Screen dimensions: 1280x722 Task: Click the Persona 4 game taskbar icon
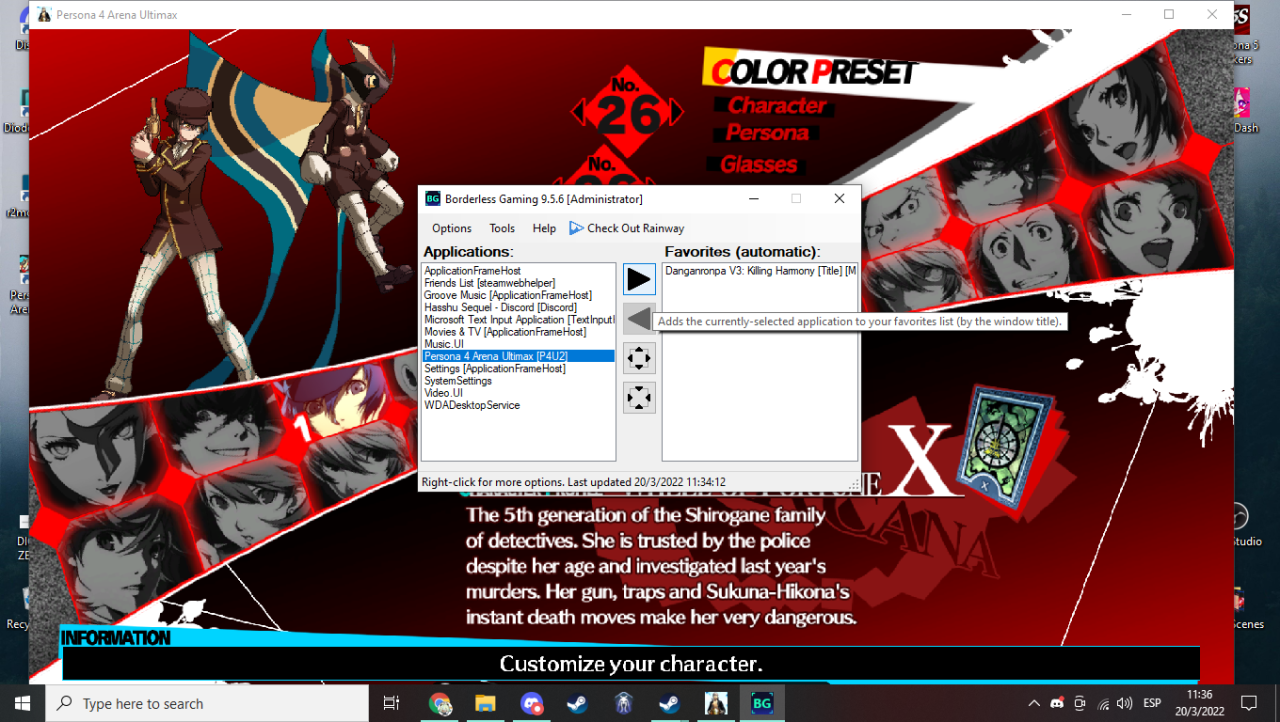point(716,704)
